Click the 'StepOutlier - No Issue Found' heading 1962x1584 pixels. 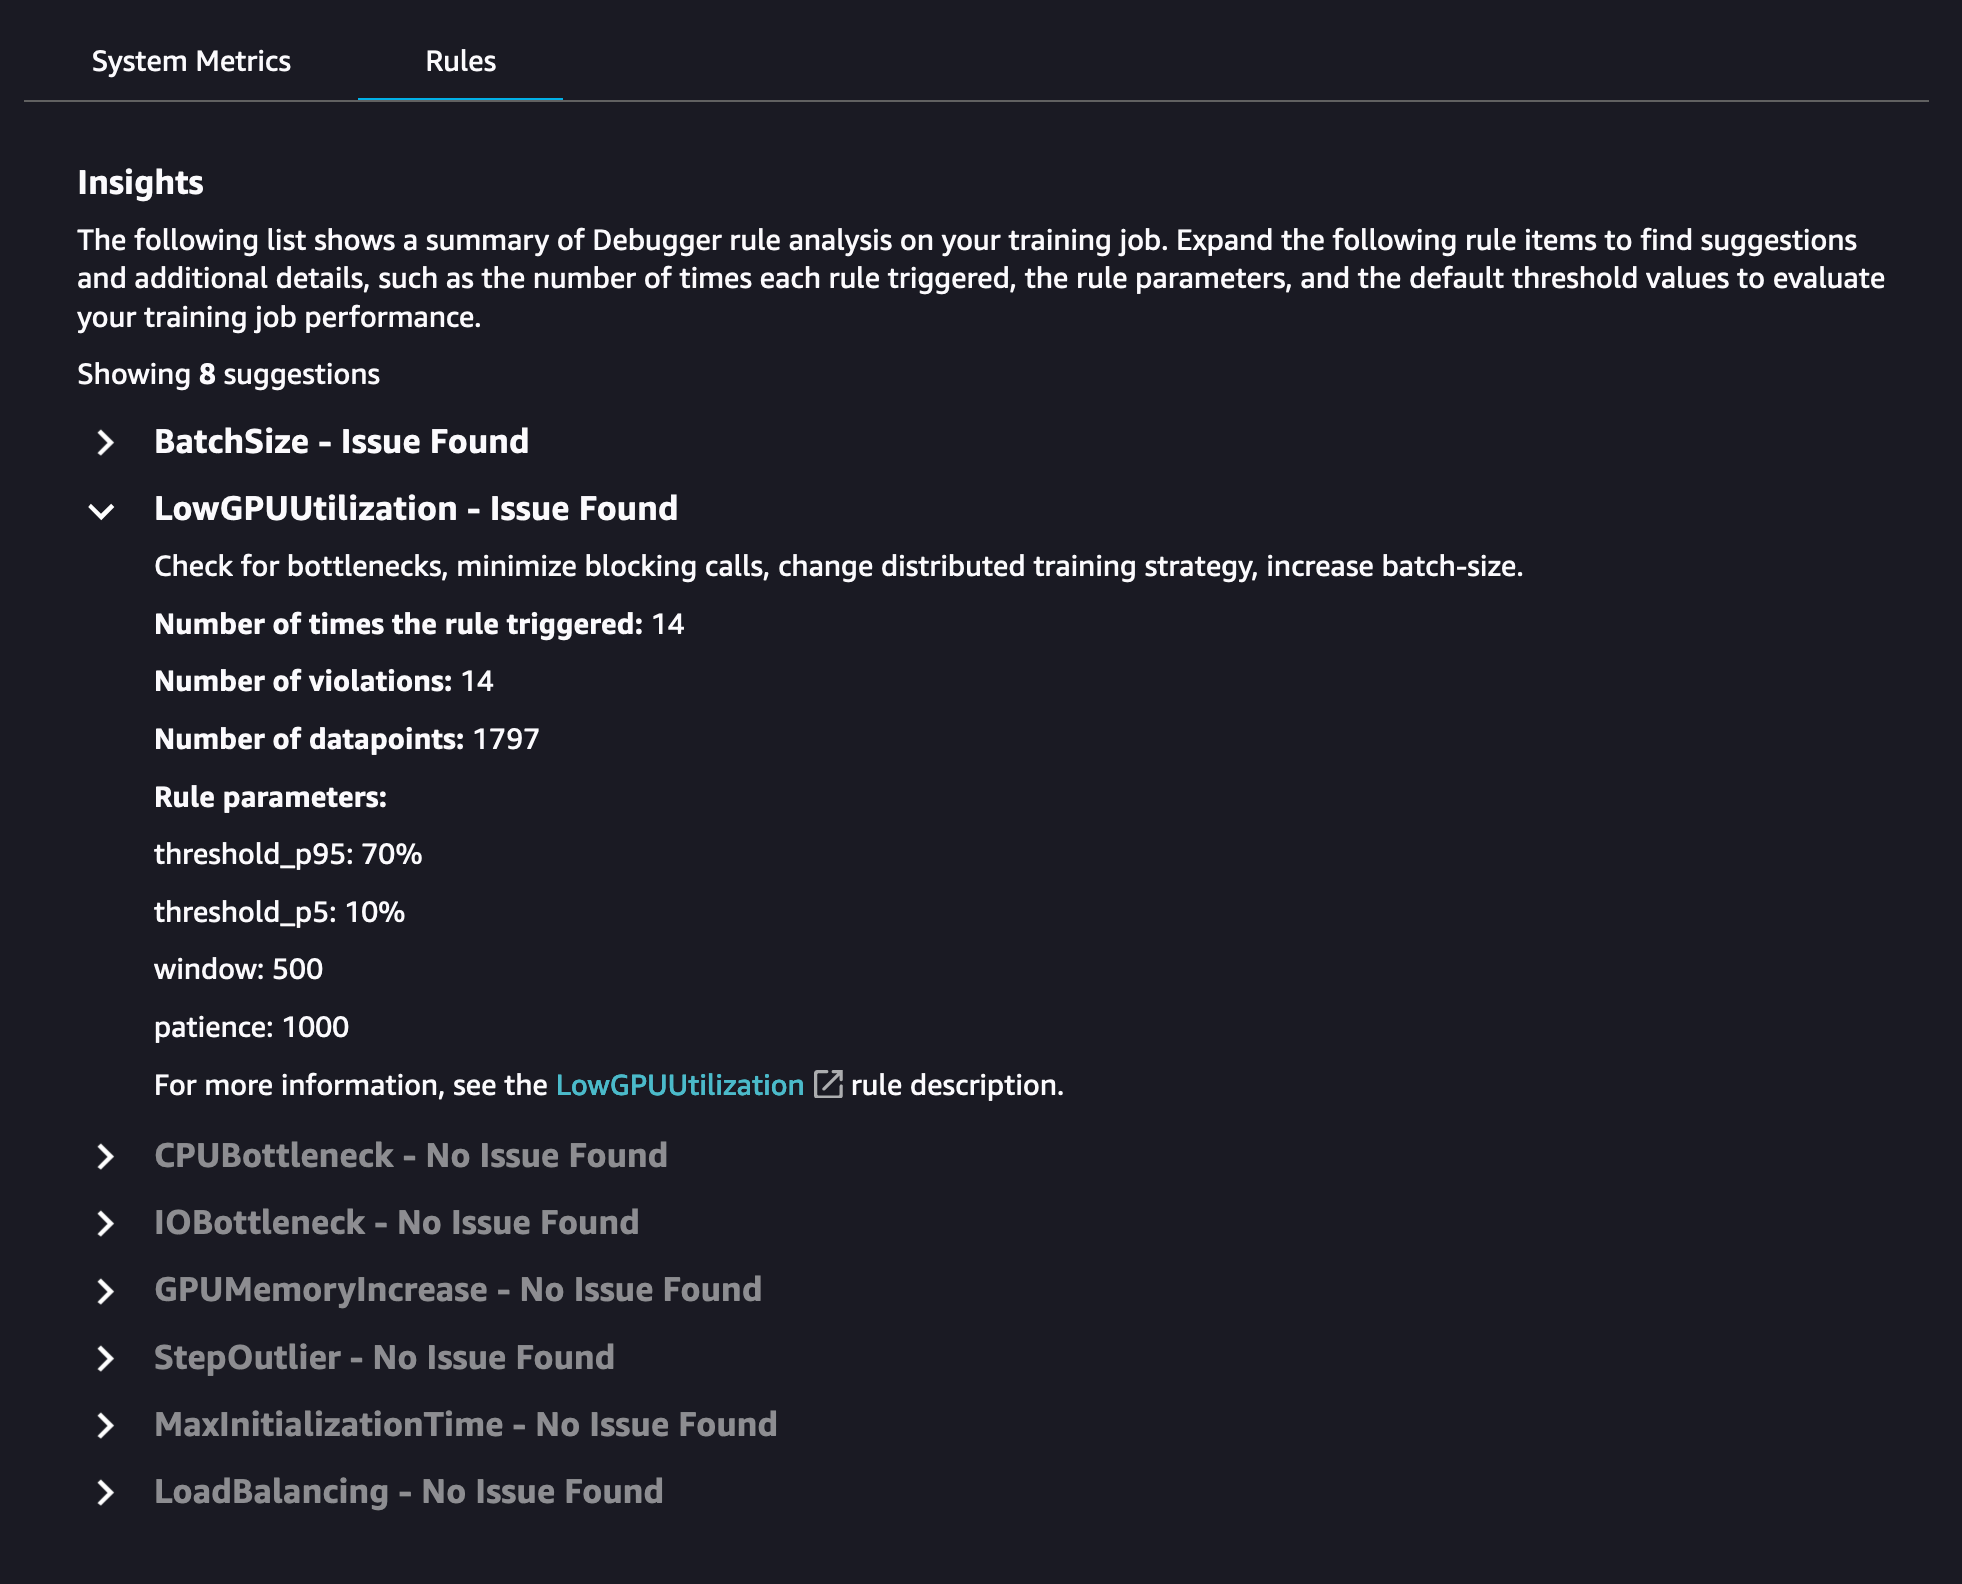point(384,1357)
